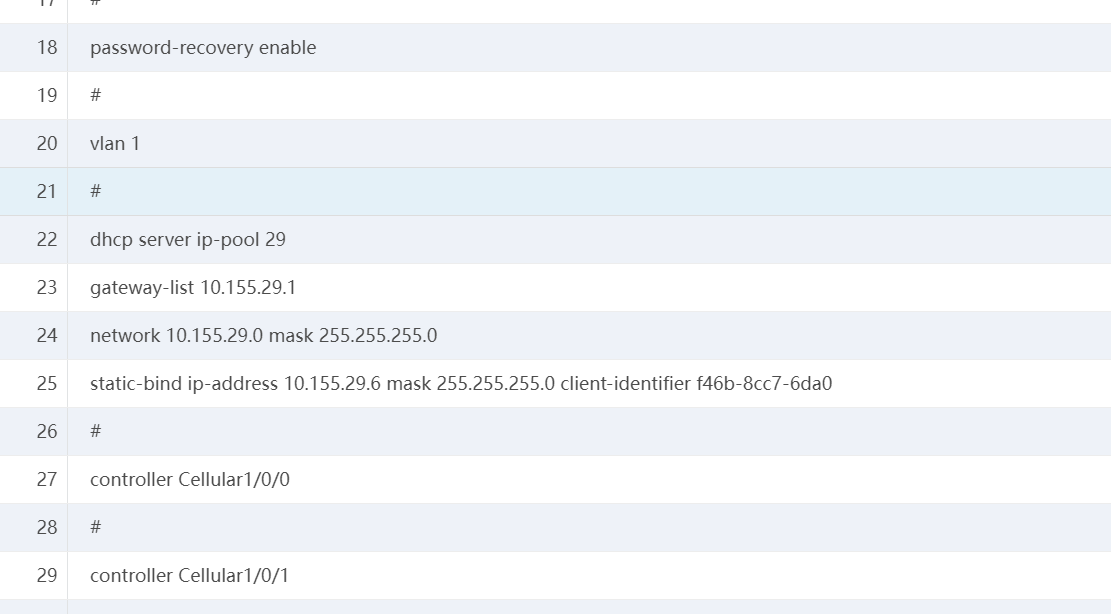The image size is (1111, 614).
Task: Click the highlighted '#' on line 21
Action: pyautogui.click(x=96, y=191)
